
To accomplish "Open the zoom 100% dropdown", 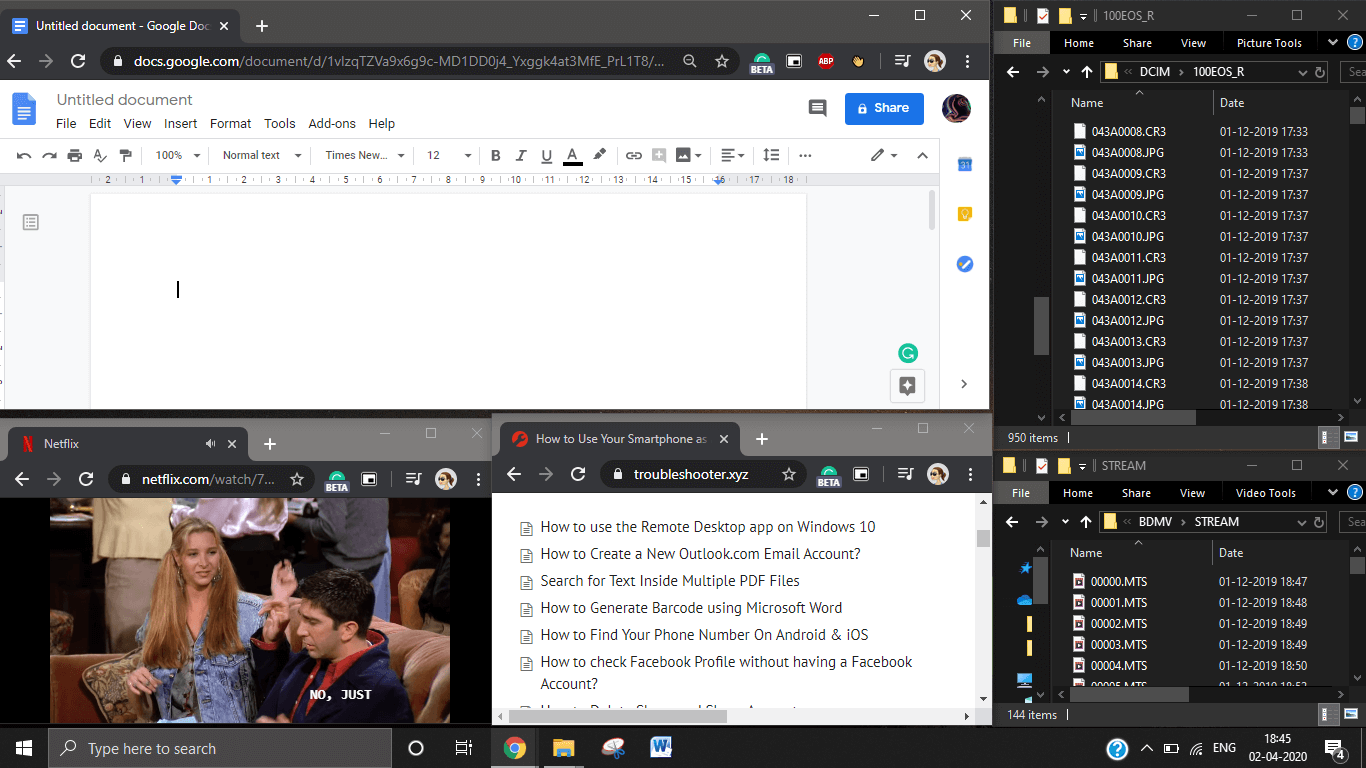I will [x=178, y=155].
